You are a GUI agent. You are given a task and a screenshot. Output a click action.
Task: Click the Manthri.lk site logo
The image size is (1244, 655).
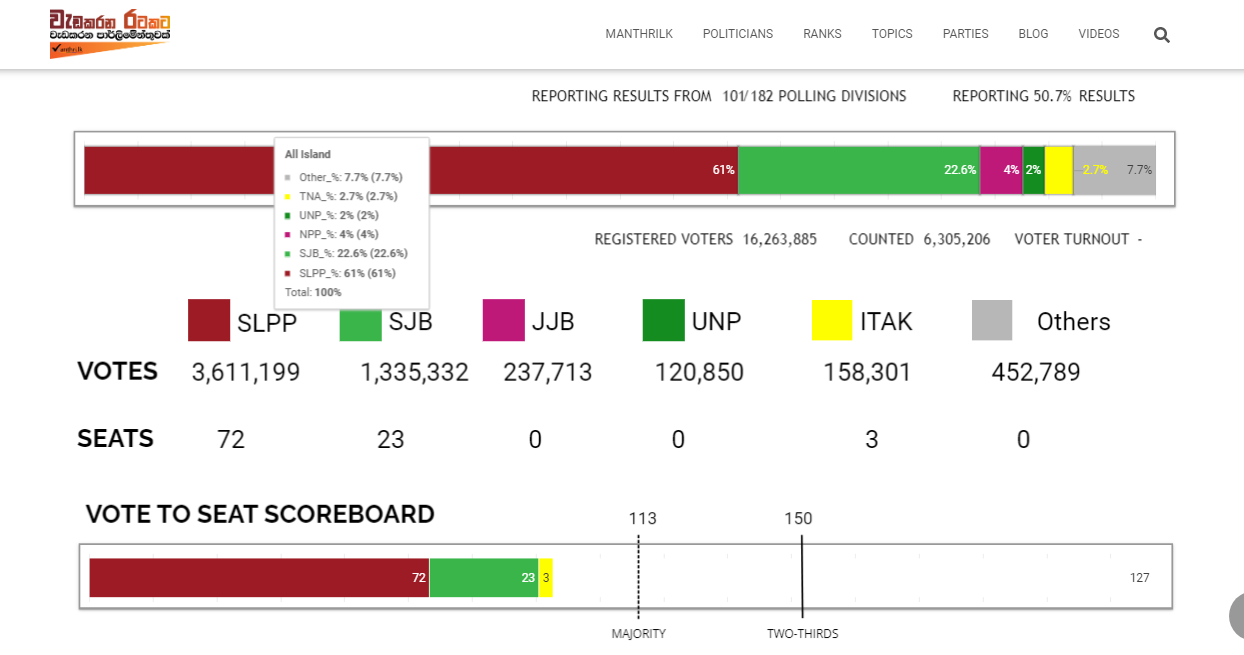110,33
